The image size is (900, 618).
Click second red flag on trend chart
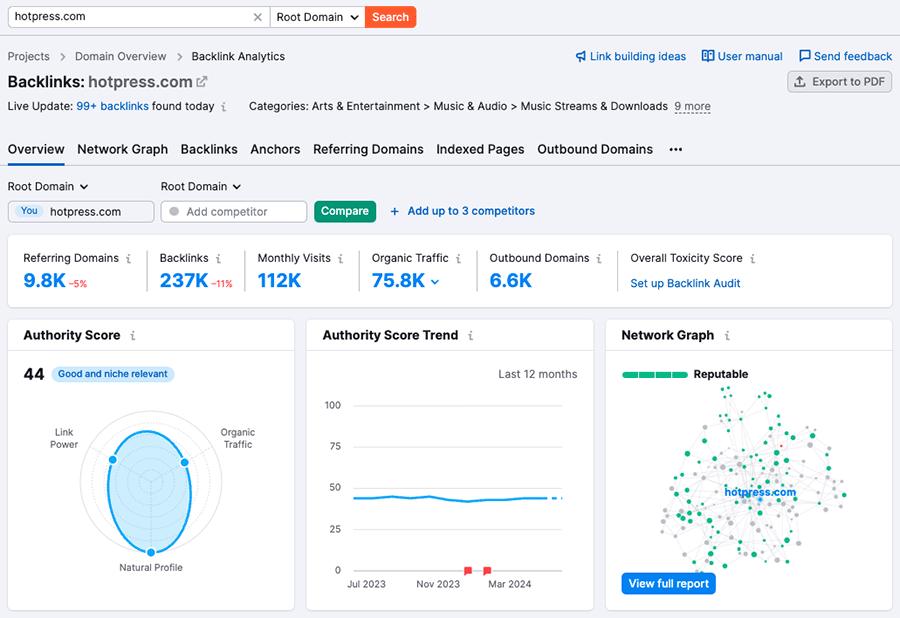point(487,570)
